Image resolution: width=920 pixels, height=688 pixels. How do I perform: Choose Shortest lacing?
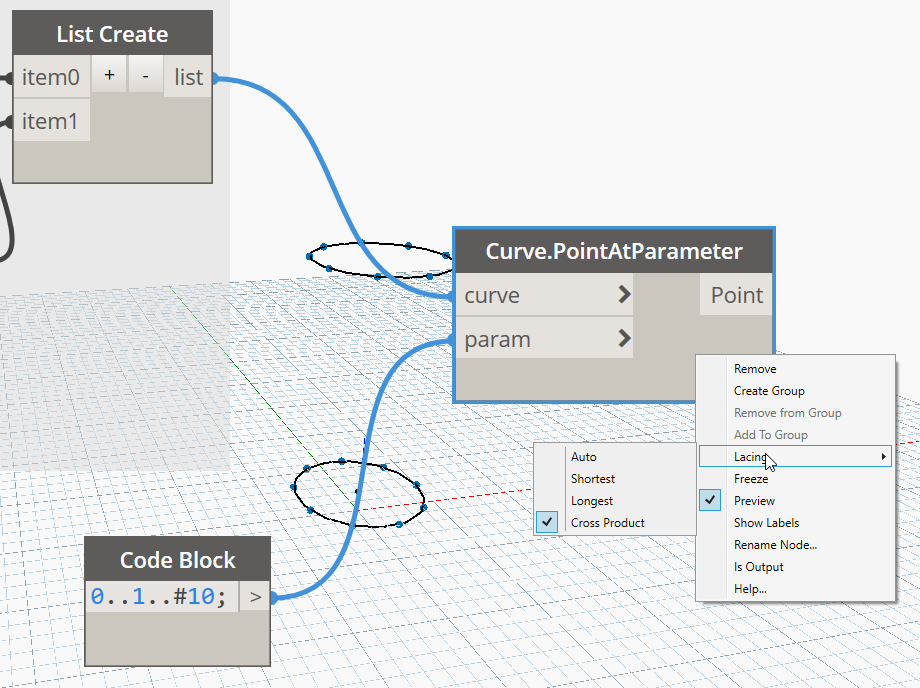(592, 479)
